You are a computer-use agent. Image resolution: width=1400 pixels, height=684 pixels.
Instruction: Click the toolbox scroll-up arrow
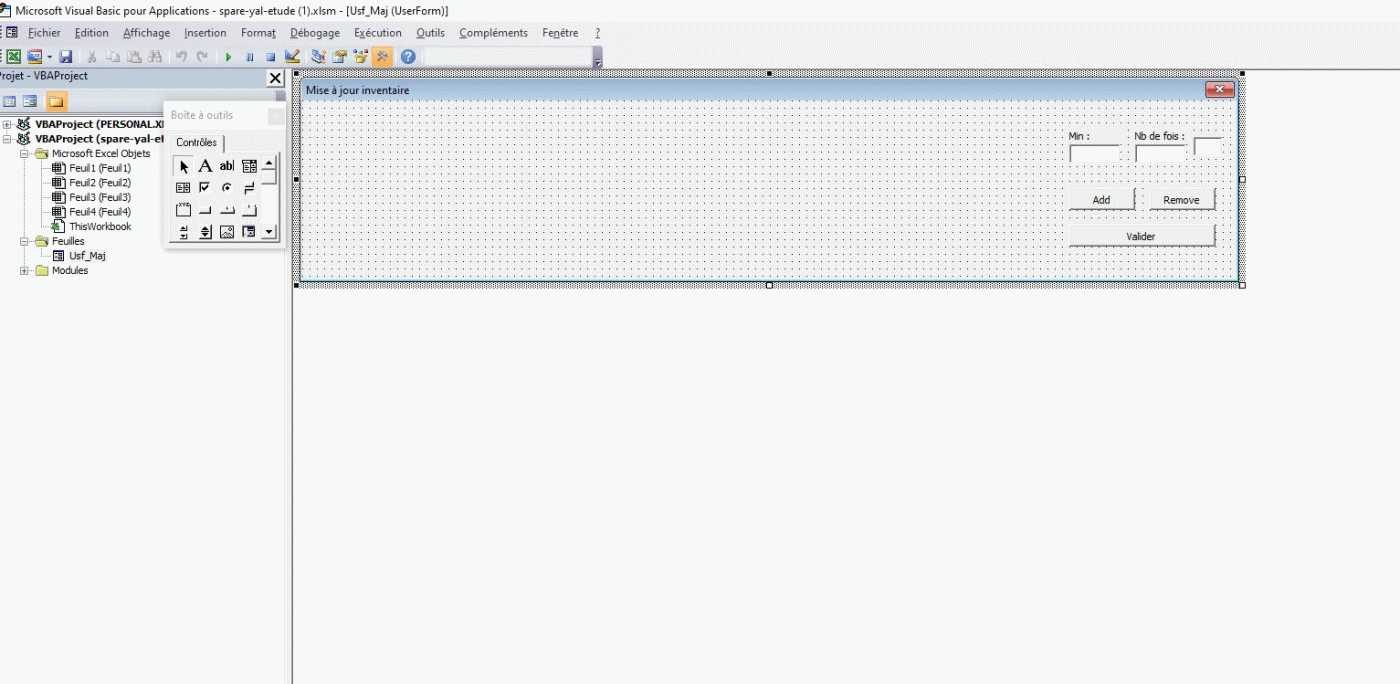[269, 163]
